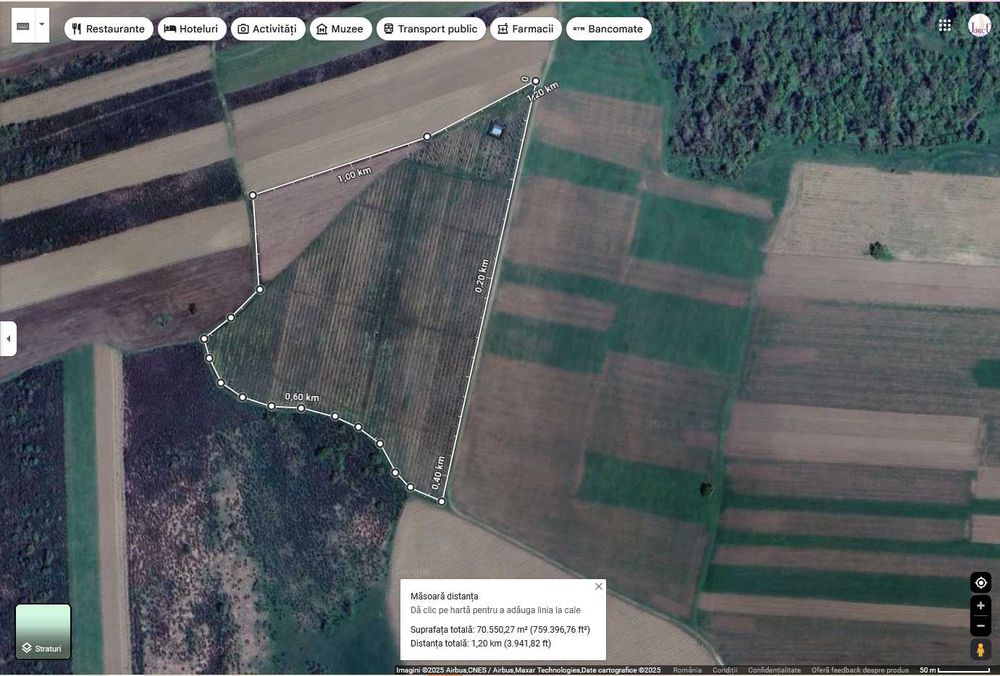Select the Transport public chip

431,29
